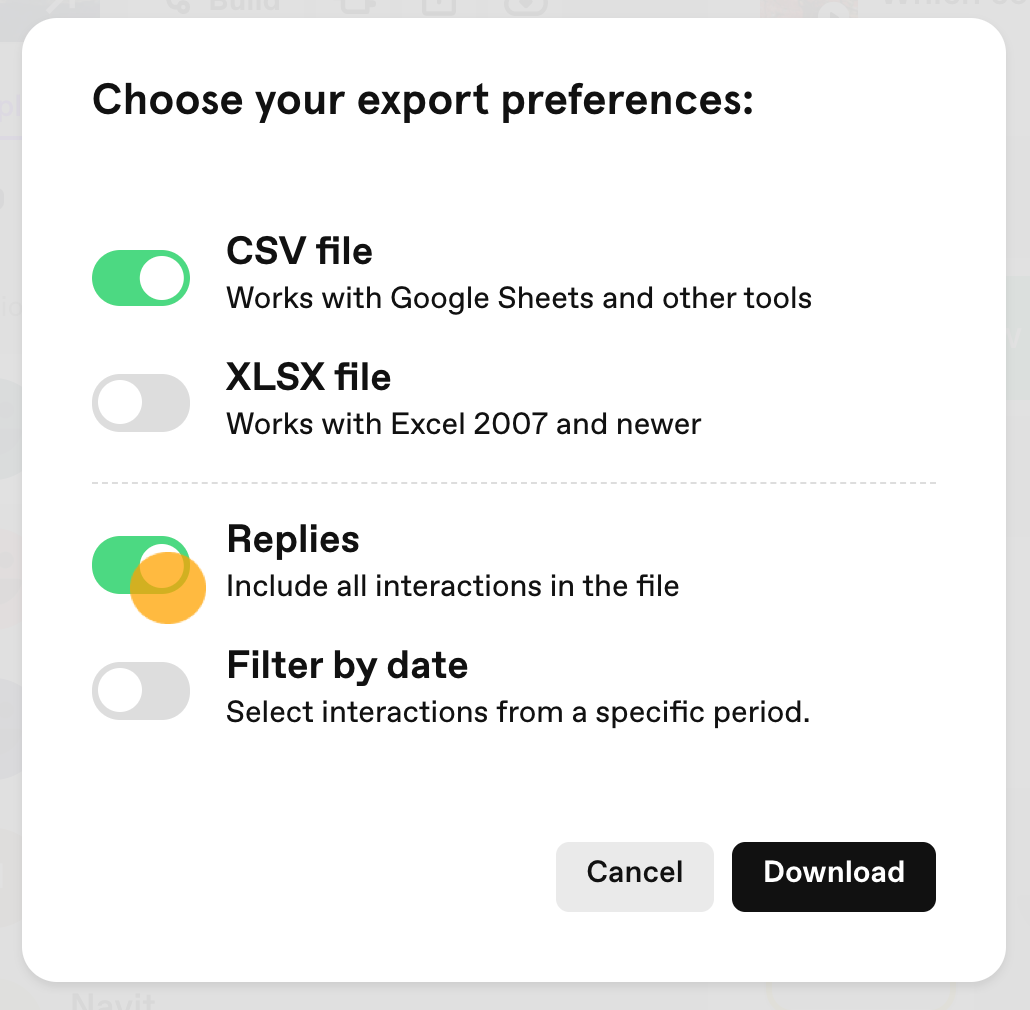Screen dimensions: 1030x1010
Task: Click the "Choose your export preferences" heading
Action: coord(423,101)
